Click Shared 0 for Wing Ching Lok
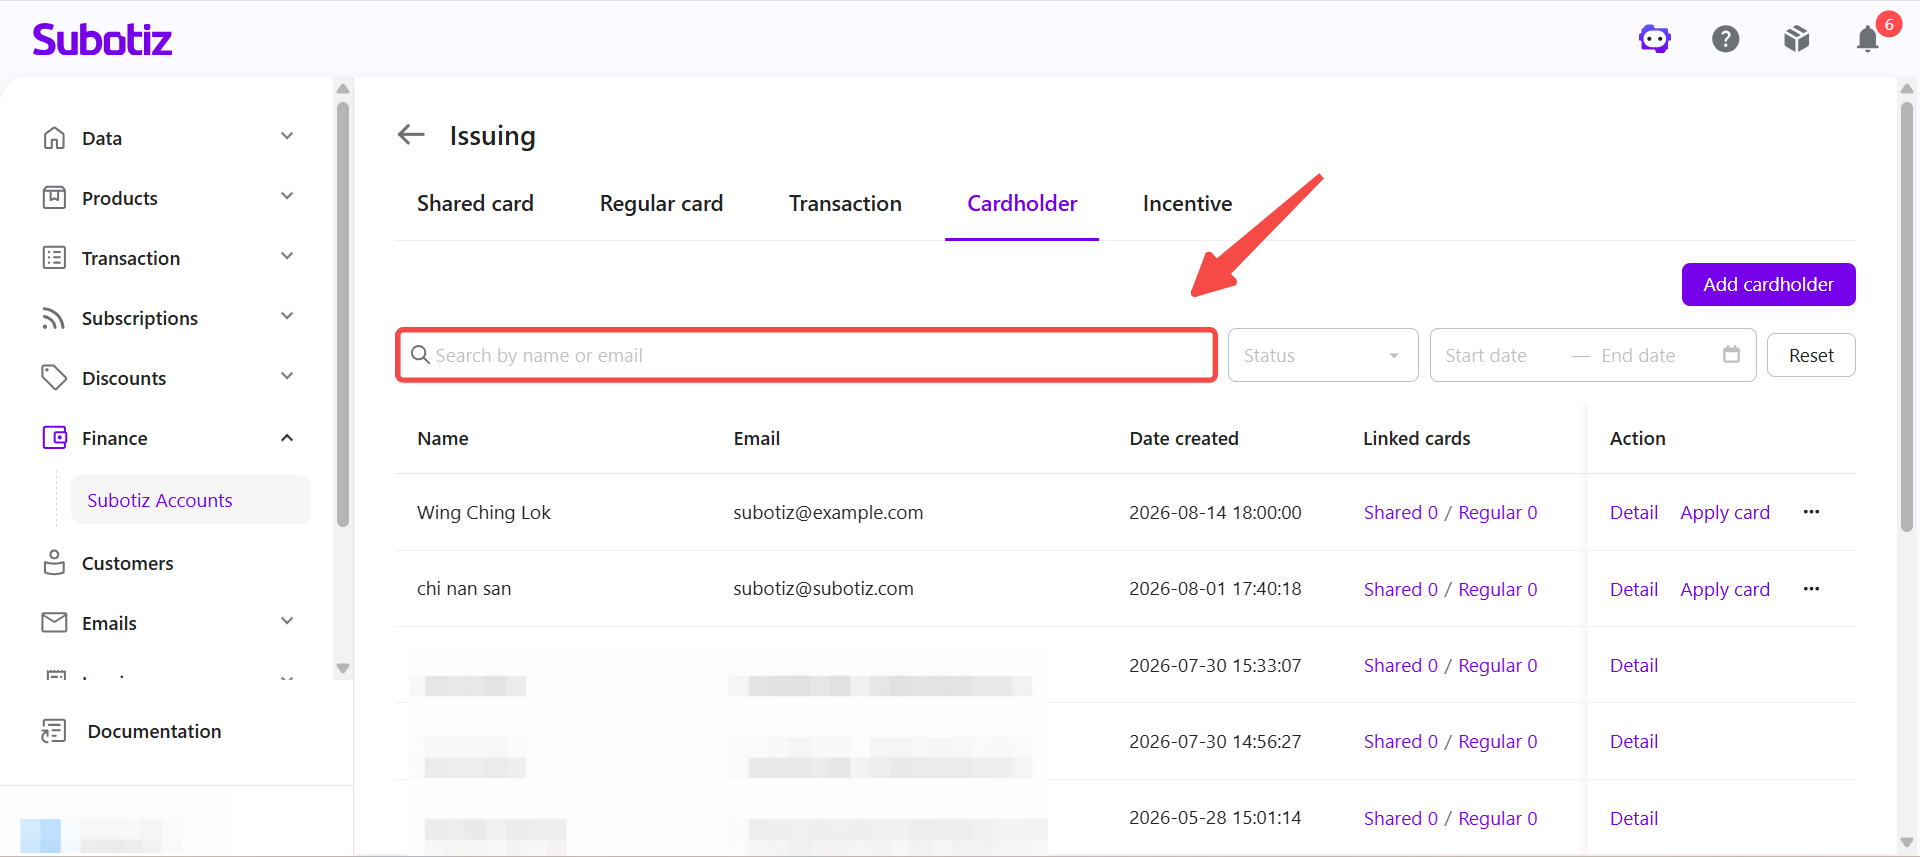This screenshot has height=857, width=1920. click(x=1401, y=513)
